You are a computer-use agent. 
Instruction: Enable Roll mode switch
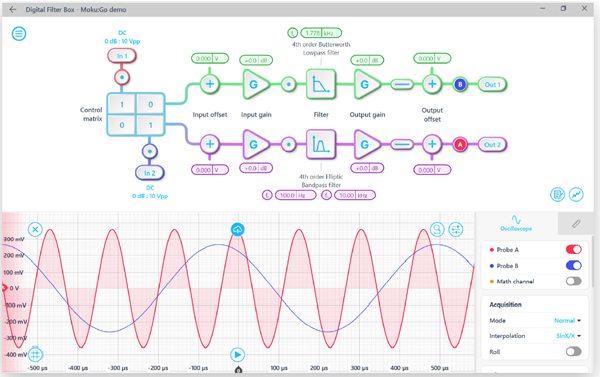coord(573,351)
